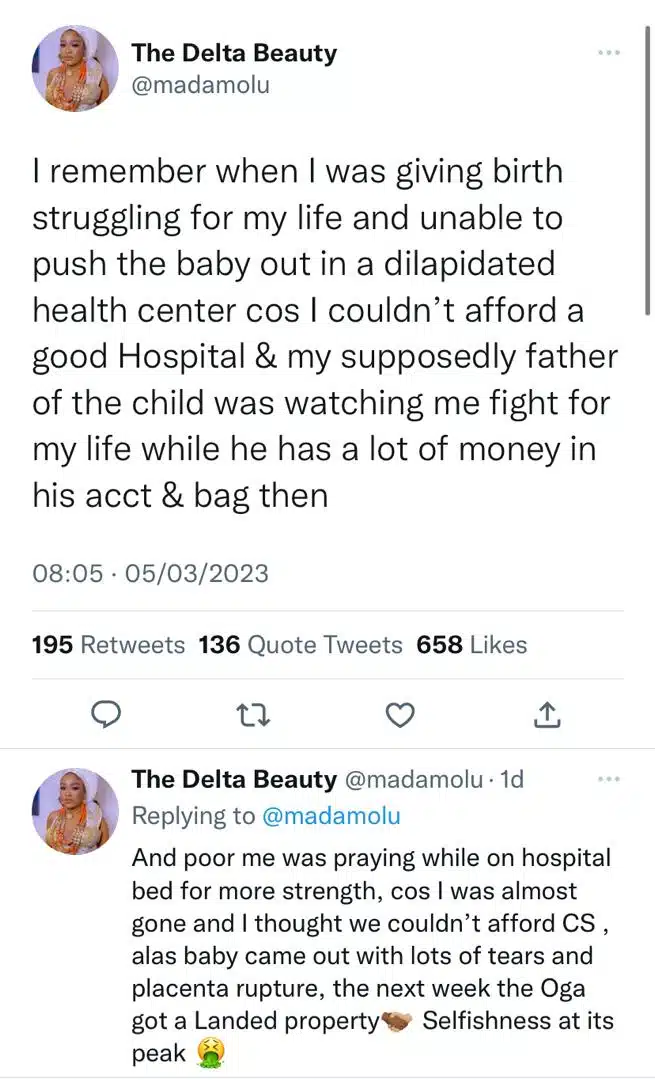Click the @madamolu link after Replying to

(331, 816)
